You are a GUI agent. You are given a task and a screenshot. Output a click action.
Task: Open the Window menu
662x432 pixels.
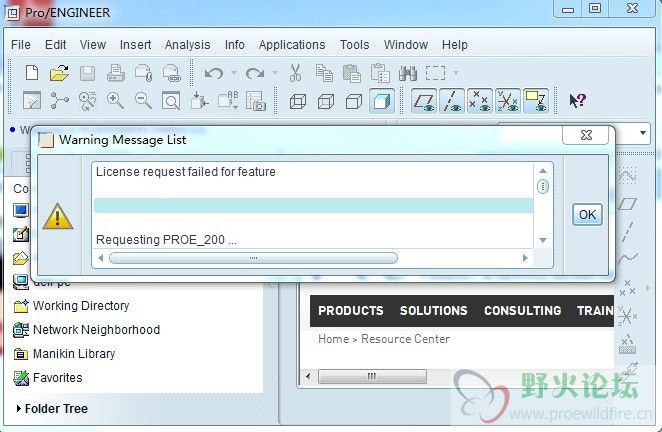406,45
